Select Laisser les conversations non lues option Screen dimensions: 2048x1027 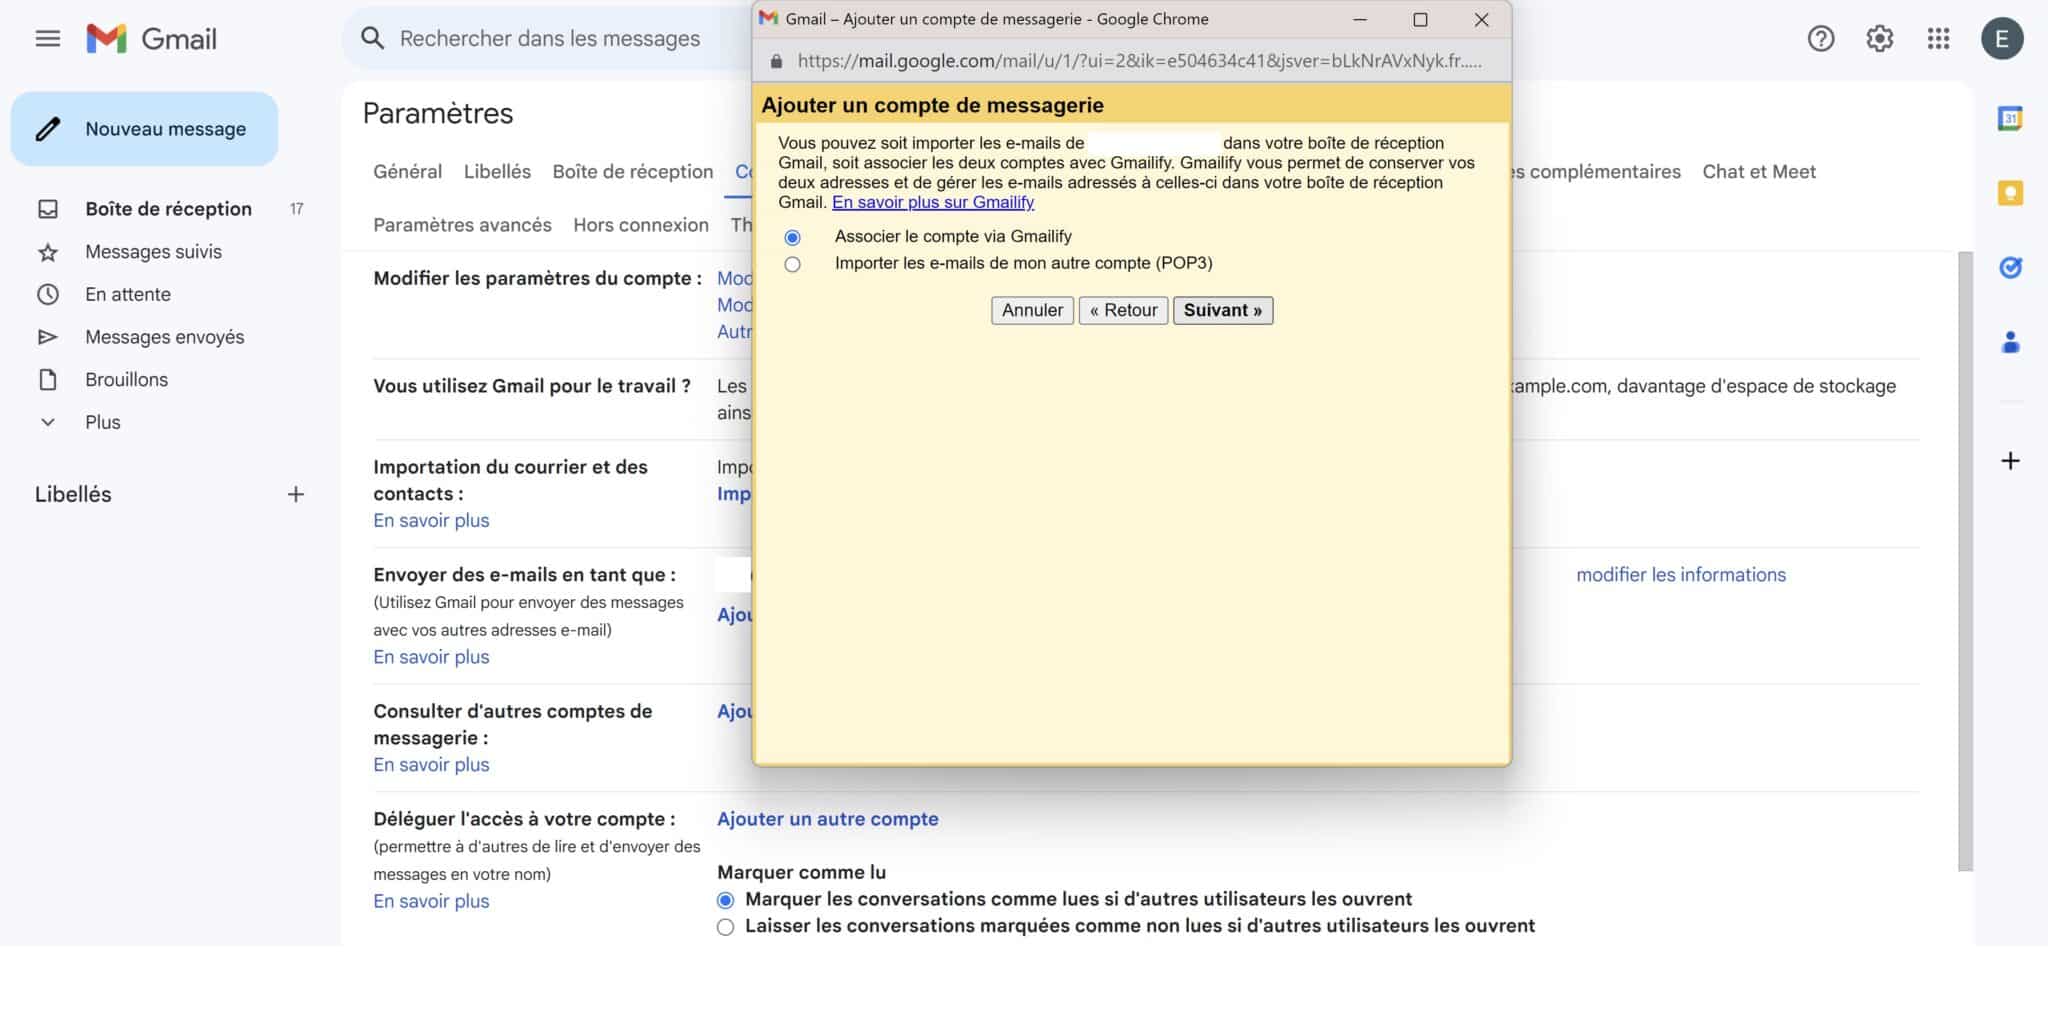point(725,927)
